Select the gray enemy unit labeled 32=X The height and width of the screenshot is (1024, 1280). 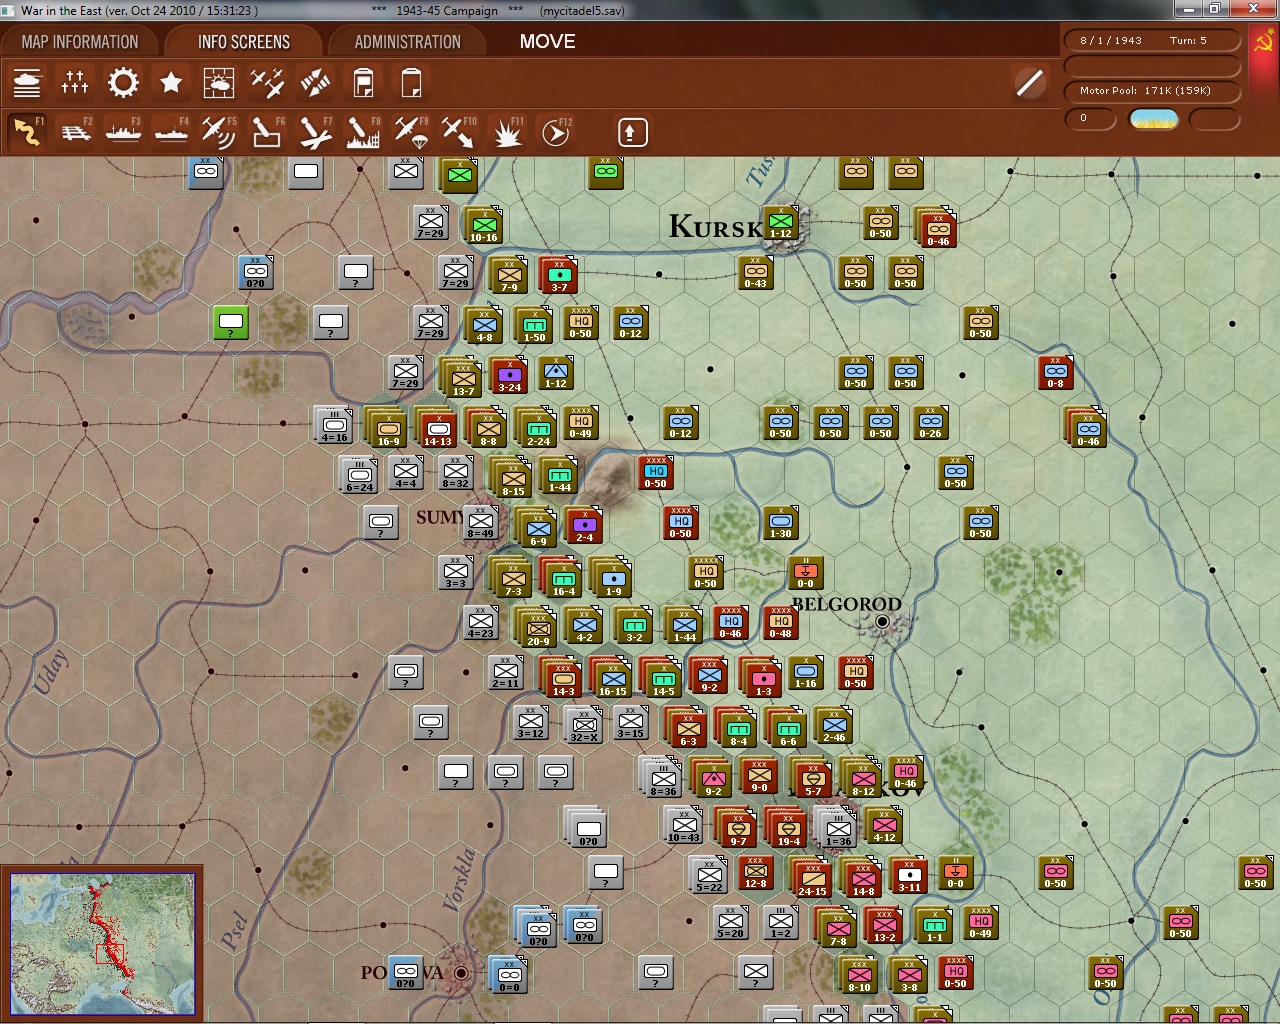(x=583, y=725)
